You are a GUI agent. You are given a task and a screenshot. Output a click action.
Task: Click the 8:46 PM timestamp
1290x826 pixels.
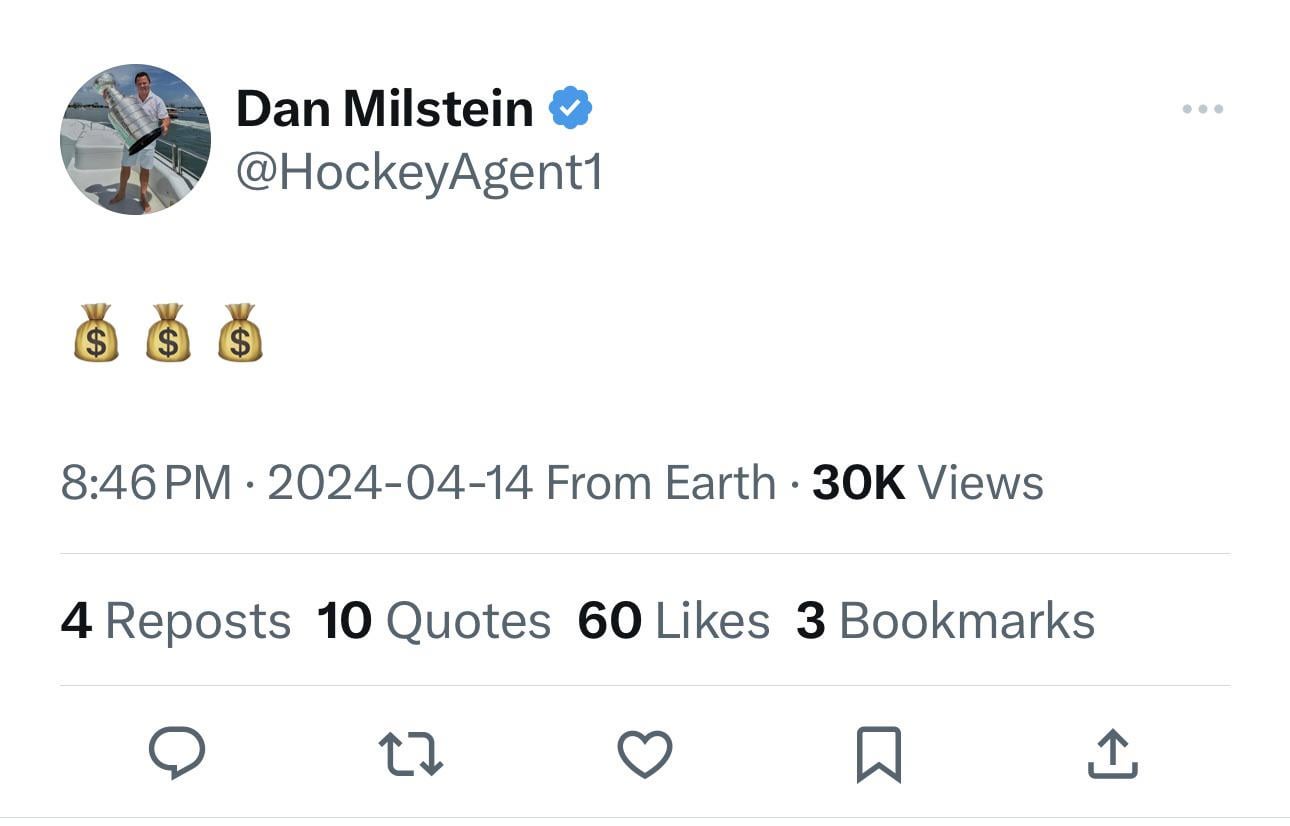point(146,483)
